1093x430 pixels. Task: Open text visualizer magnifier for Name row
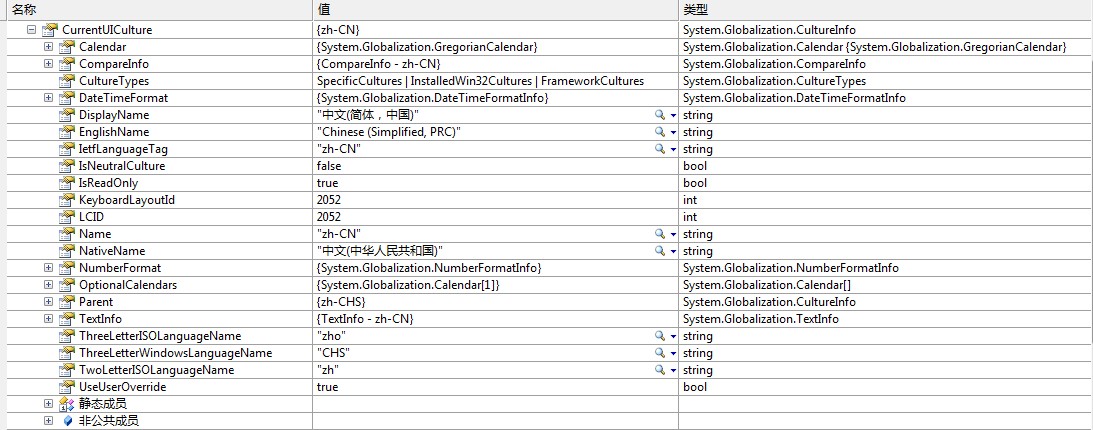coord(659,234)
